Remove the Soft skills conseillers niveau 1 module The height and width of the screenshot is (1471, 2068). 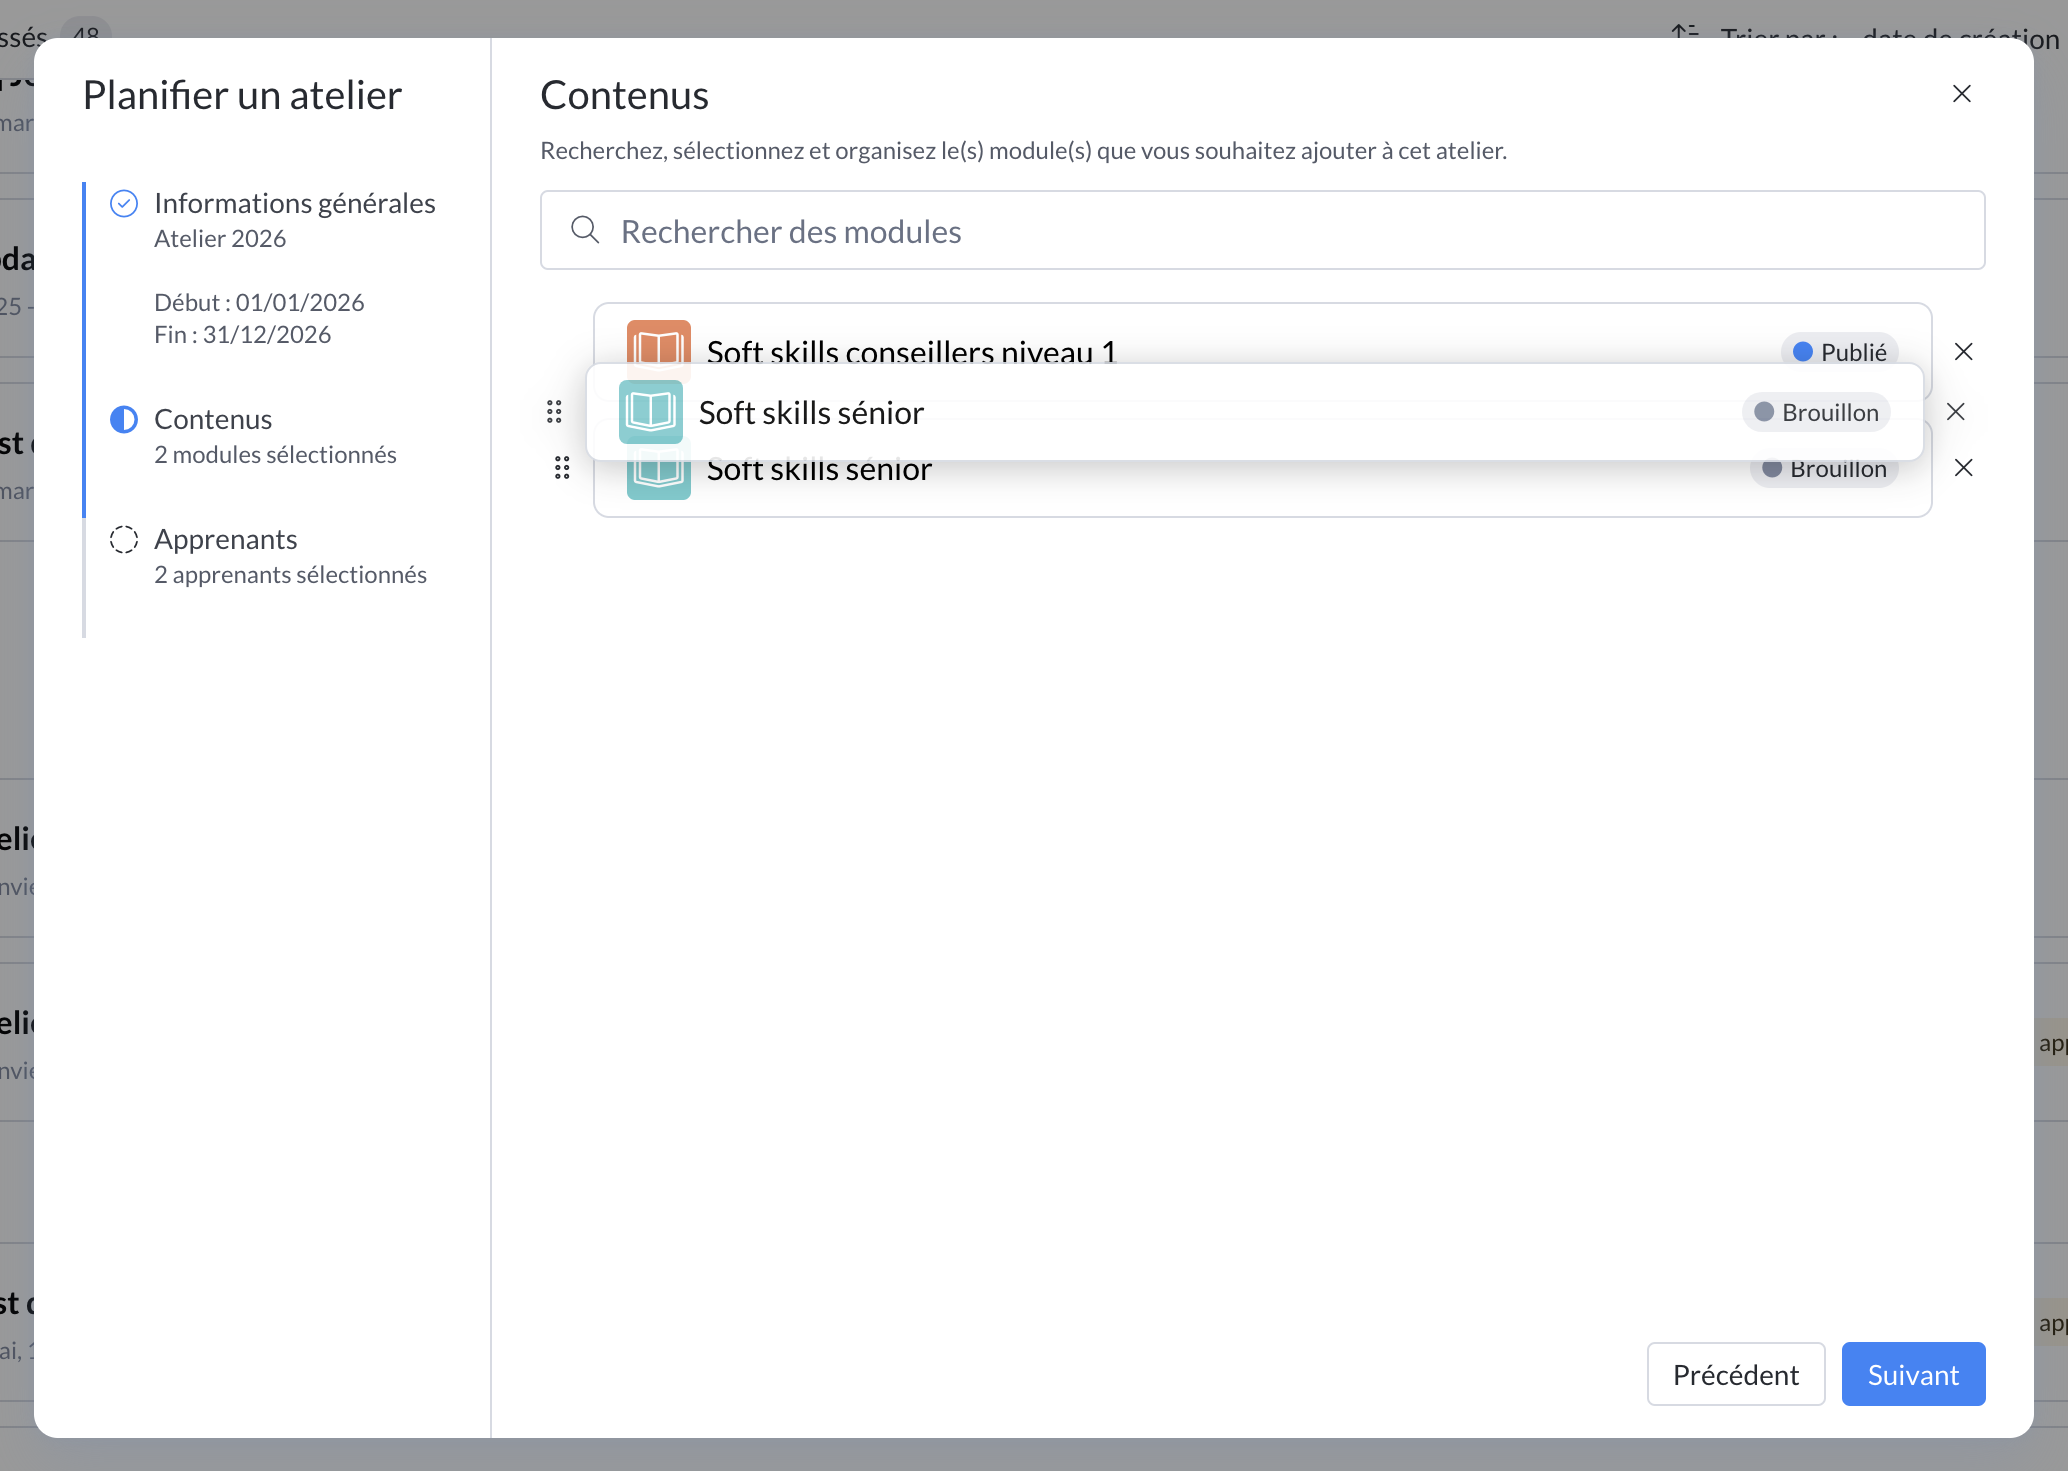[1963, 352]
